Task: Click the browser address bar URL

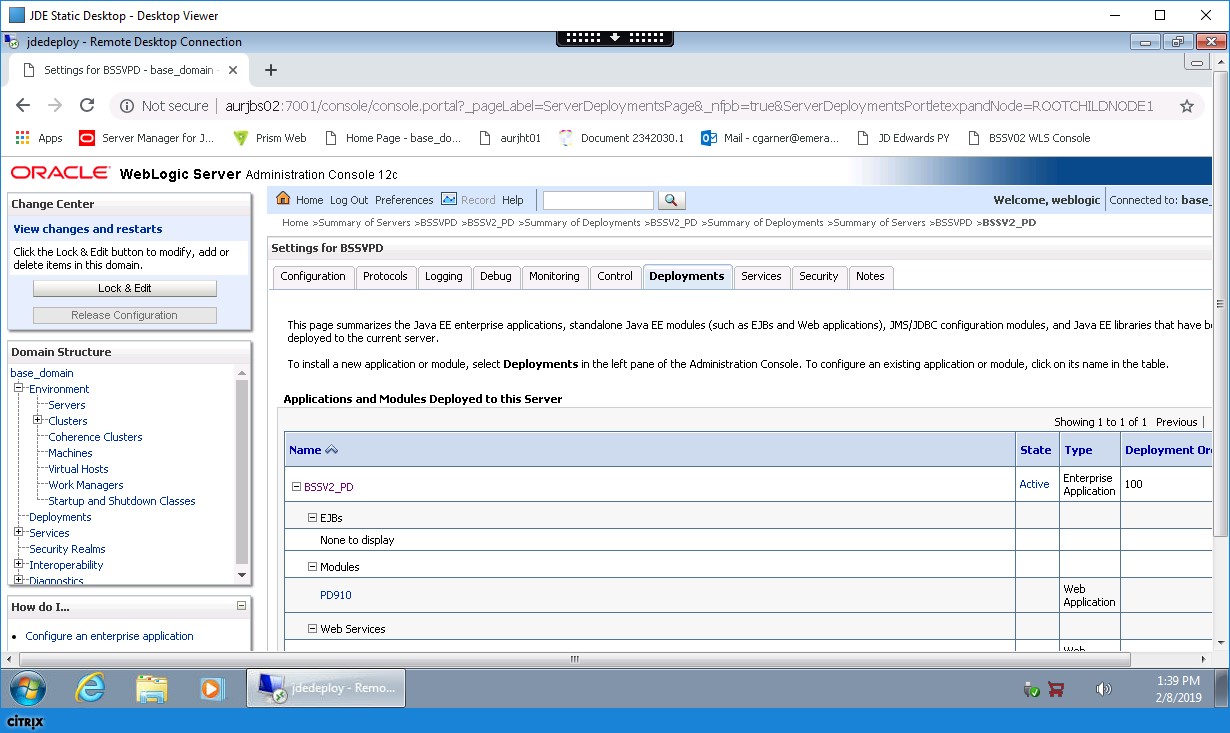Action: click(x=688, y=106)
